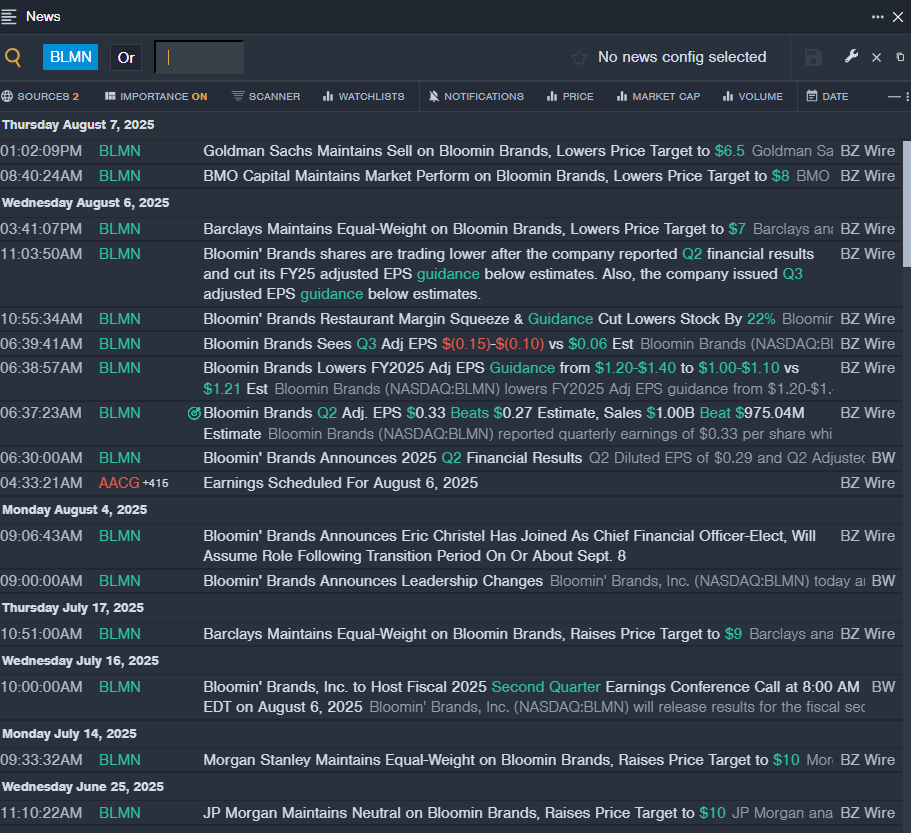Image resolution: width=911 pixels, height=833 pixels.
Task: Click BZ Wire source in Goldman Sachs row
Action: click(867, 151)
